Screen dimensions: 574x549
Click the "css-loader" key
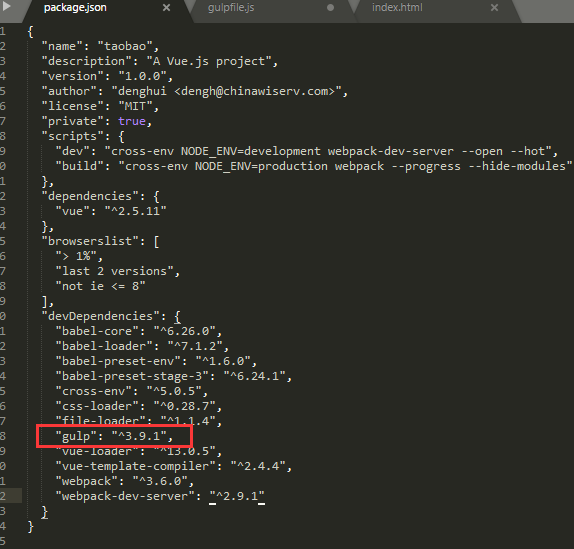point(97,406)
